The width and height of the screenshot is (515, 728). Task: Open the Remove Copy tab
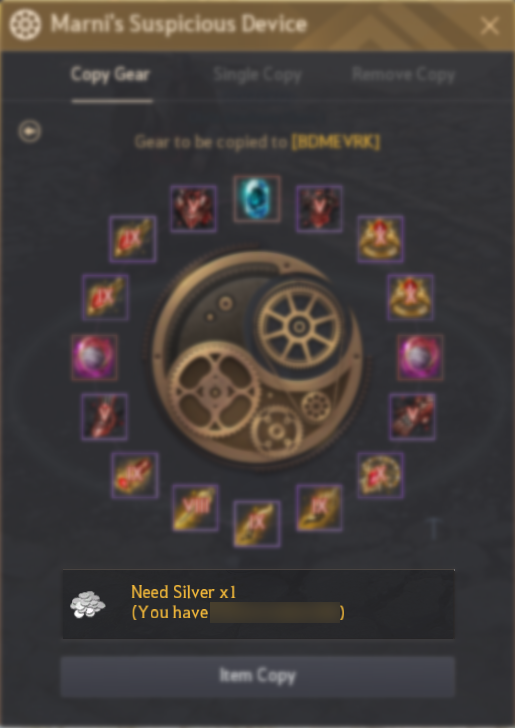point(403,74)
